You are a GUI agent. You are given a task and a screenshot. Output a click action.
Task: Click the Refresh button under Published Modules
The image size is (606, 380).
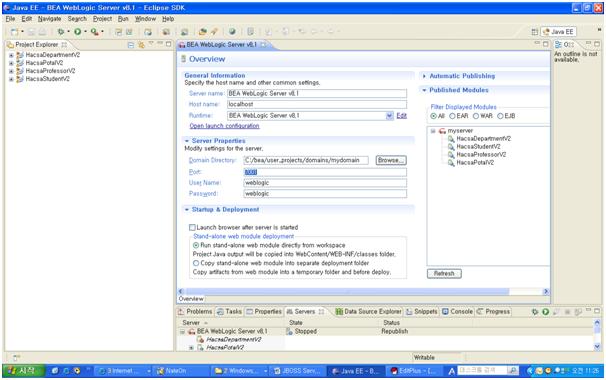pyautogui.click(x=444, y=273)
